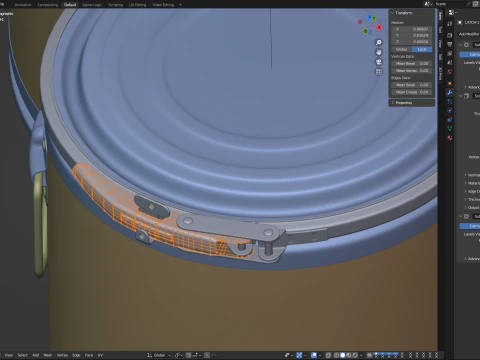Open the Material properties red sphere tab
Screen dimensions: 480x360
[450, 138]
